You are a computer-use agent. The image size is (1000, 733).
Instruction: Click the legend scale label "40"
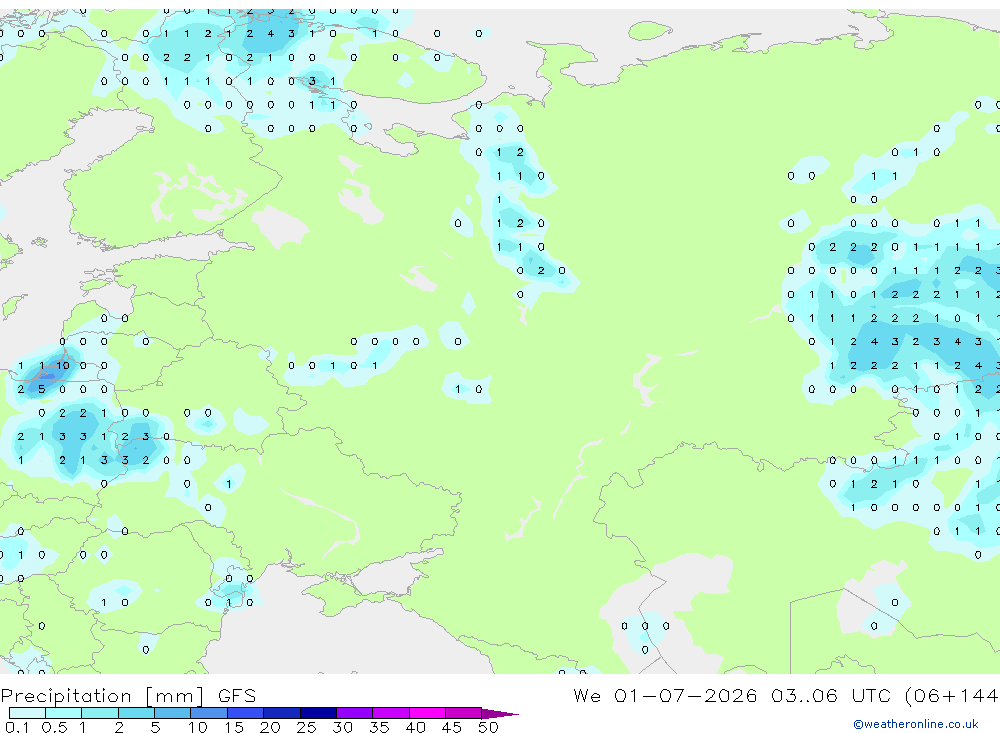point(415,727)
